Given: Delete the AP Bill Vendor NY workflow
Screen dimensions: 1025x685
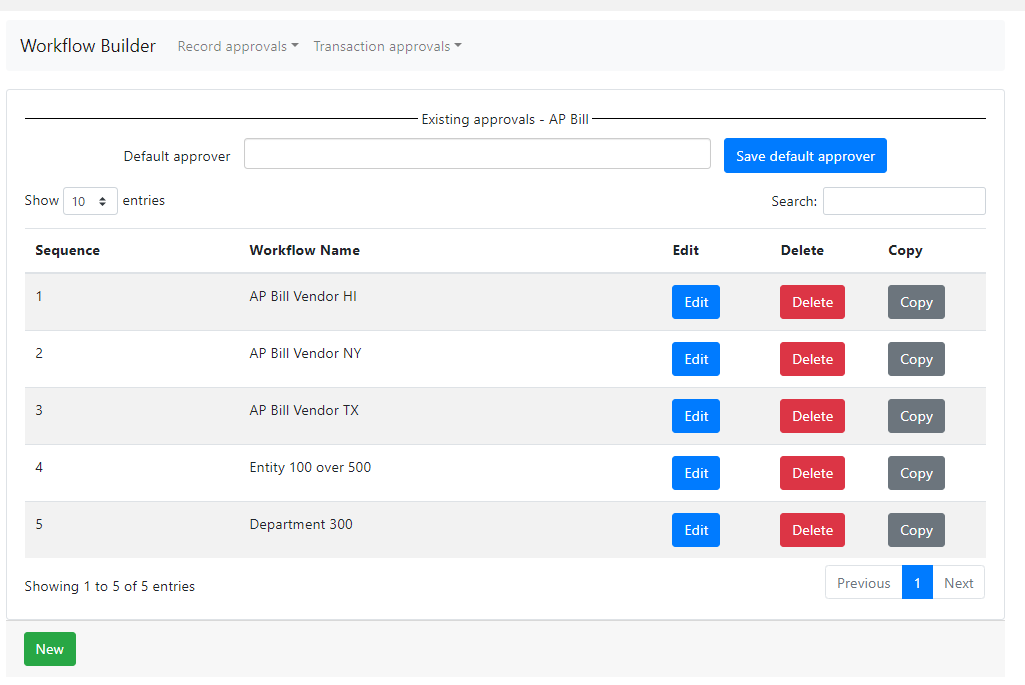Looking at the screenshot, I should 812,359.
